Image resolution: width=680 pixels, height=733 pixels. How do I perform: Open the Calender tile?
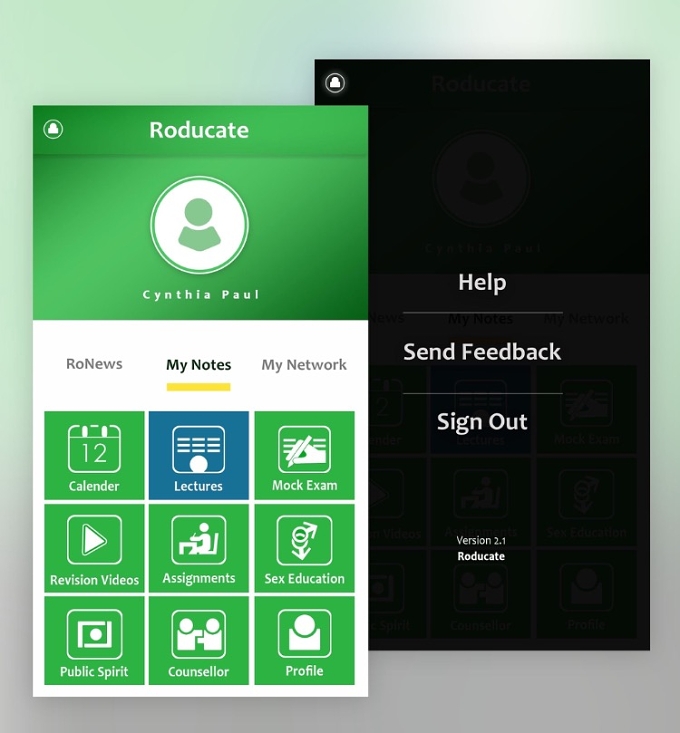click(x=94, y=455)
